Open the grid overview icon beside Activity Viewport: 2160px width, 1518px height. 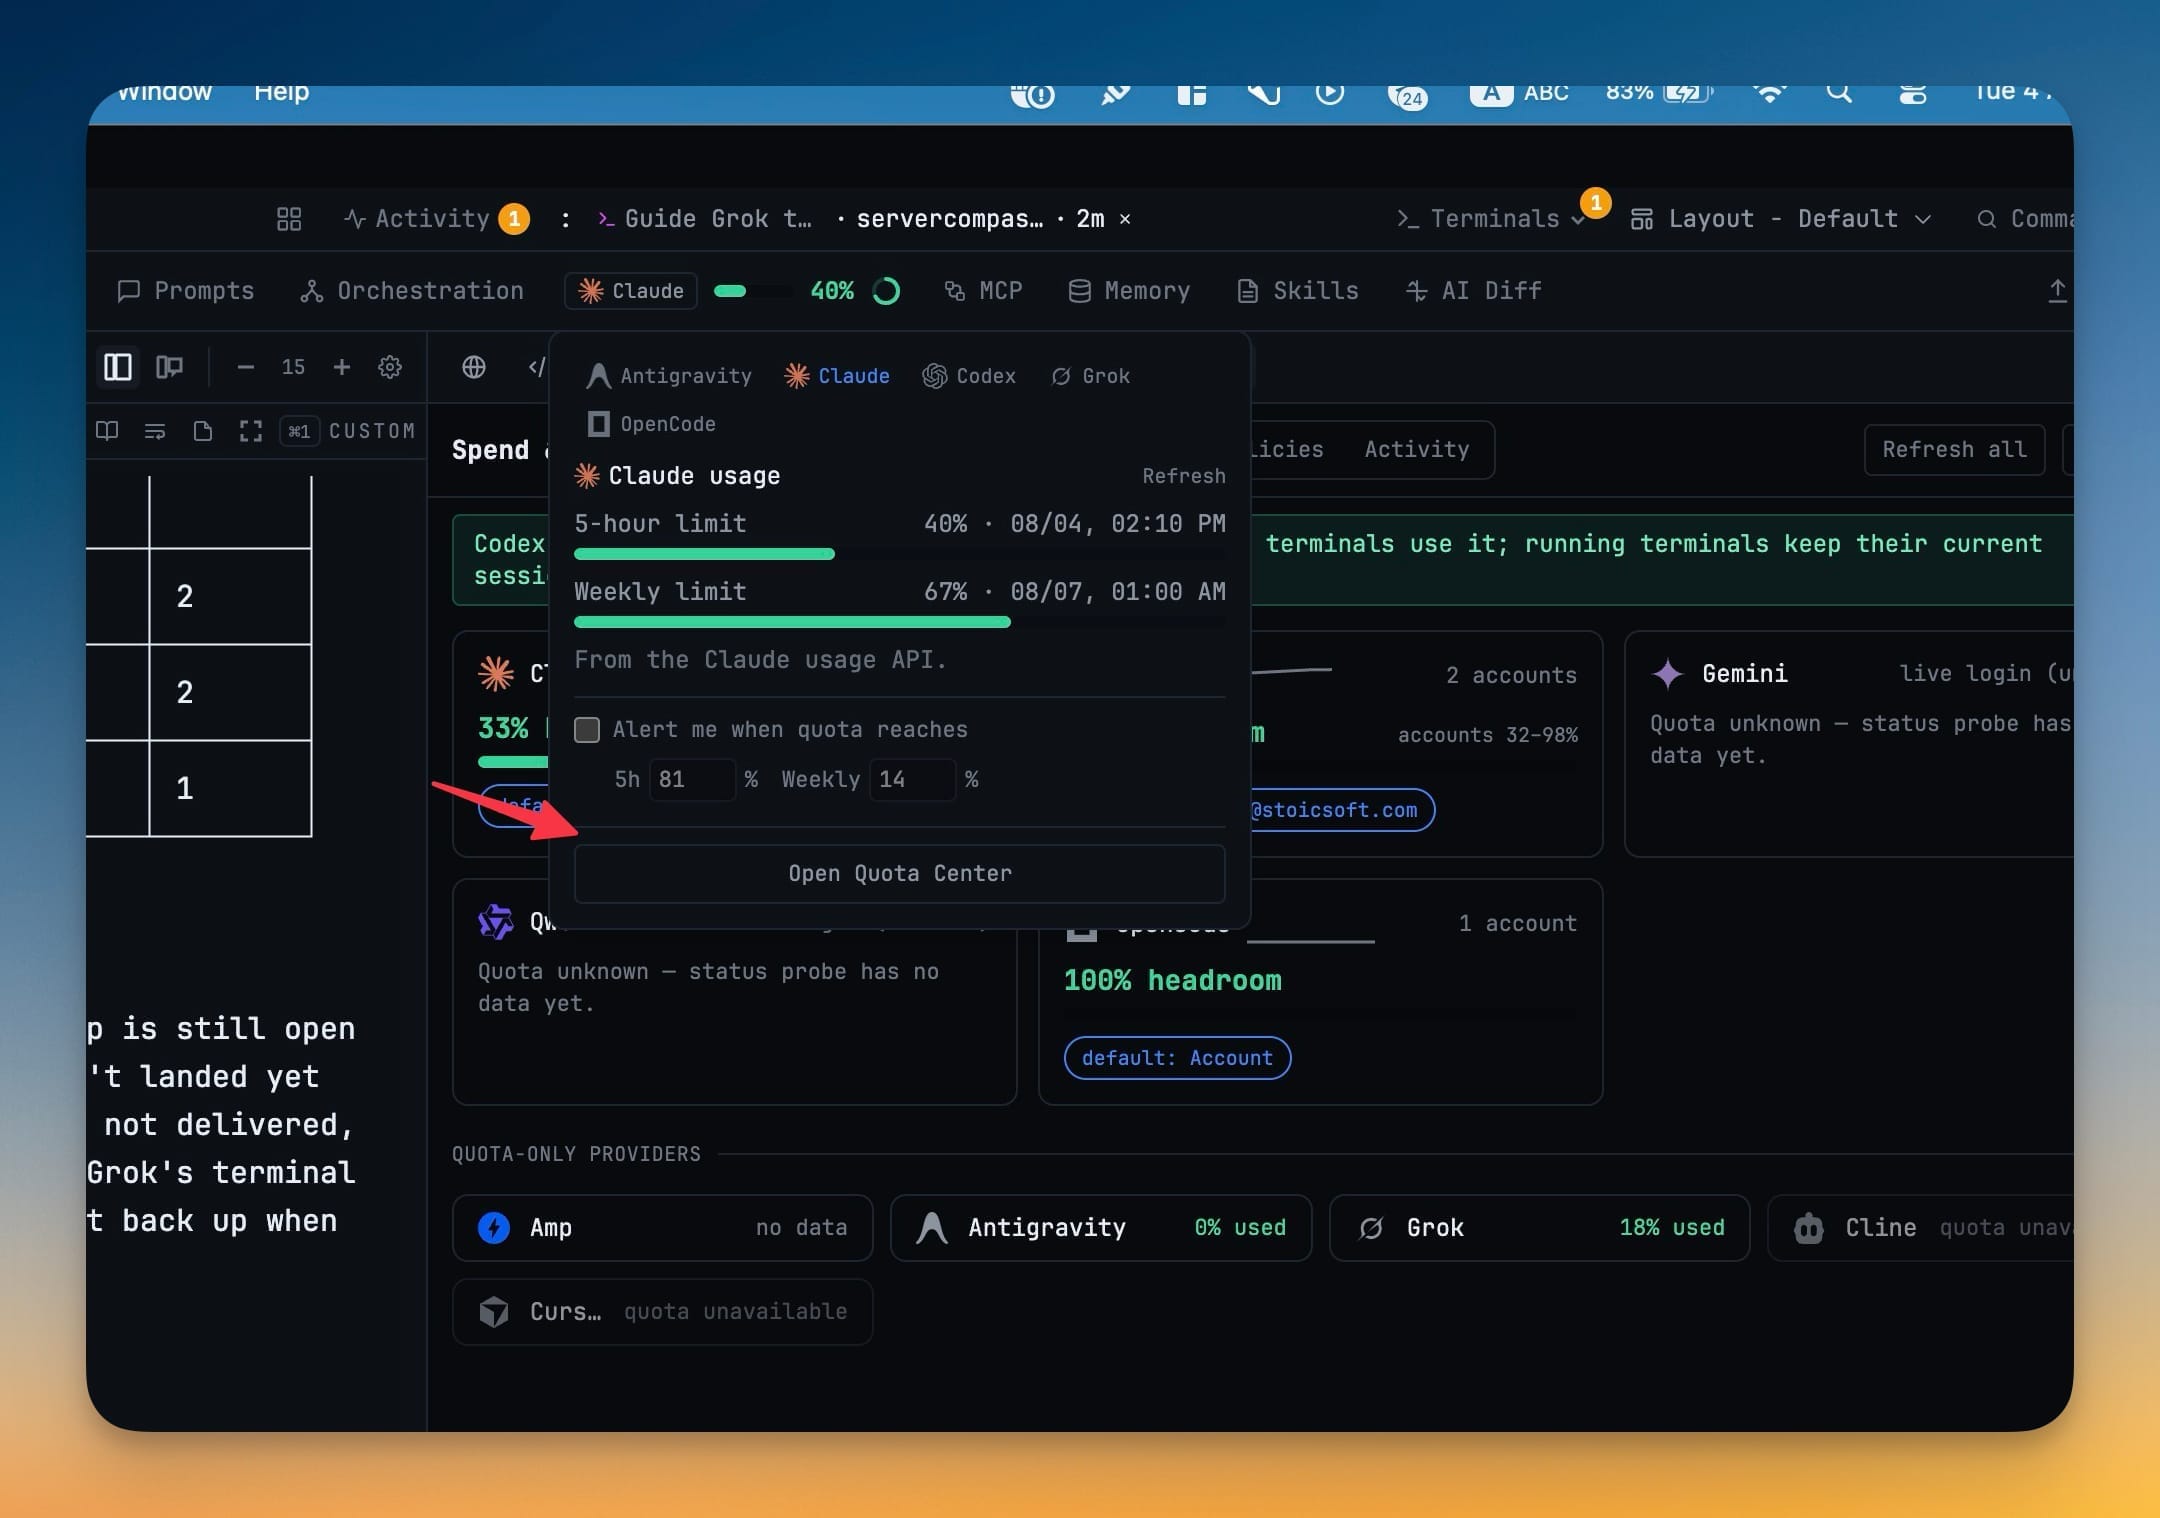tap(289, 219)
